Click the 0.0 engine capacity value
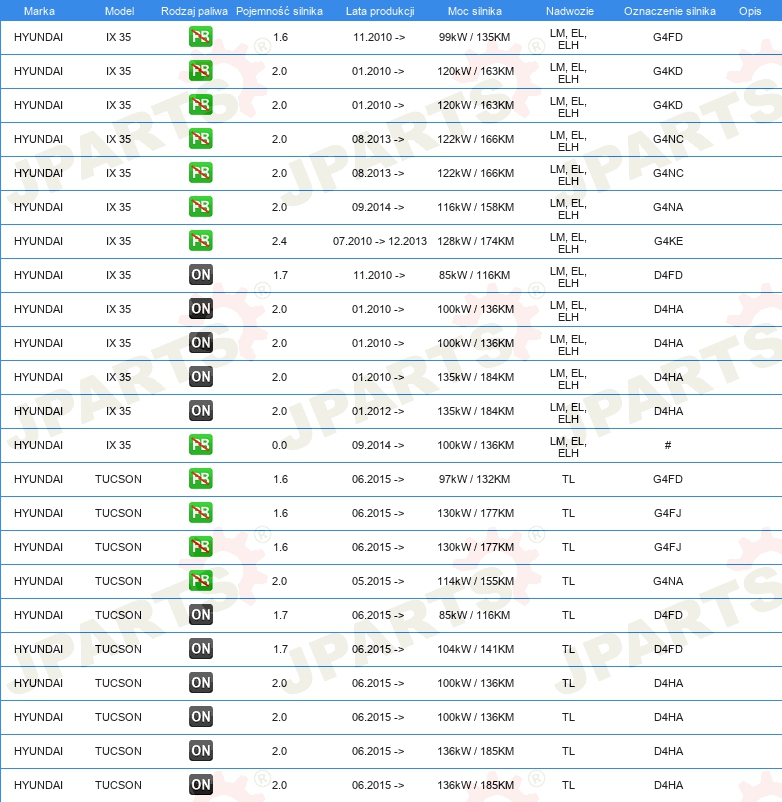Viewport: 782px width, 802px height. tap(279, 445)
